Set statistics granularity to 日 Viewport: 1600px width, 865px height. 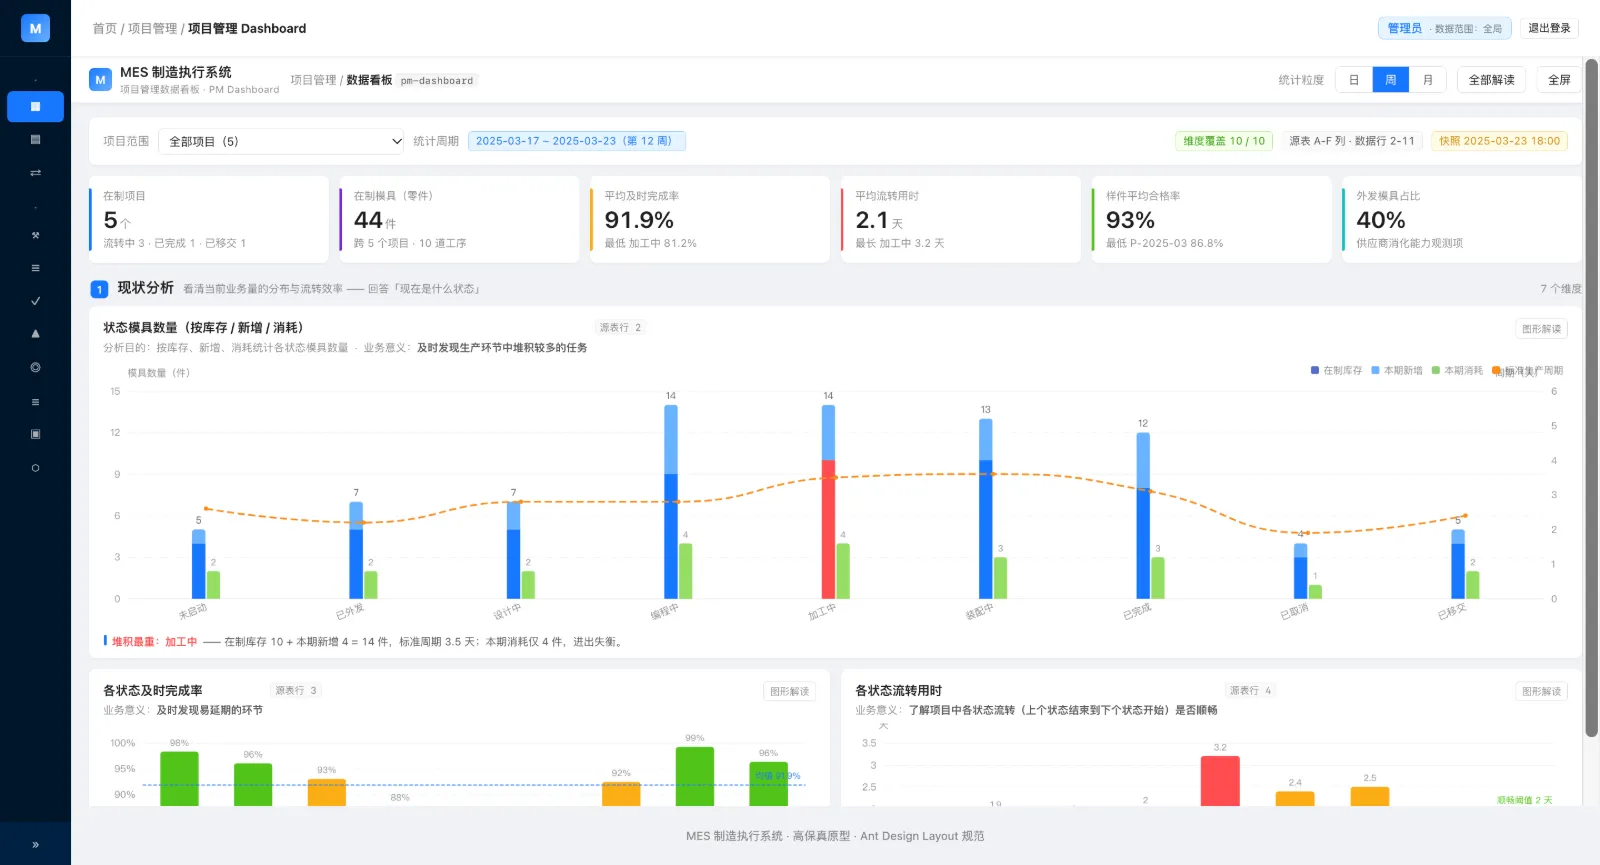coord(1354,80)
